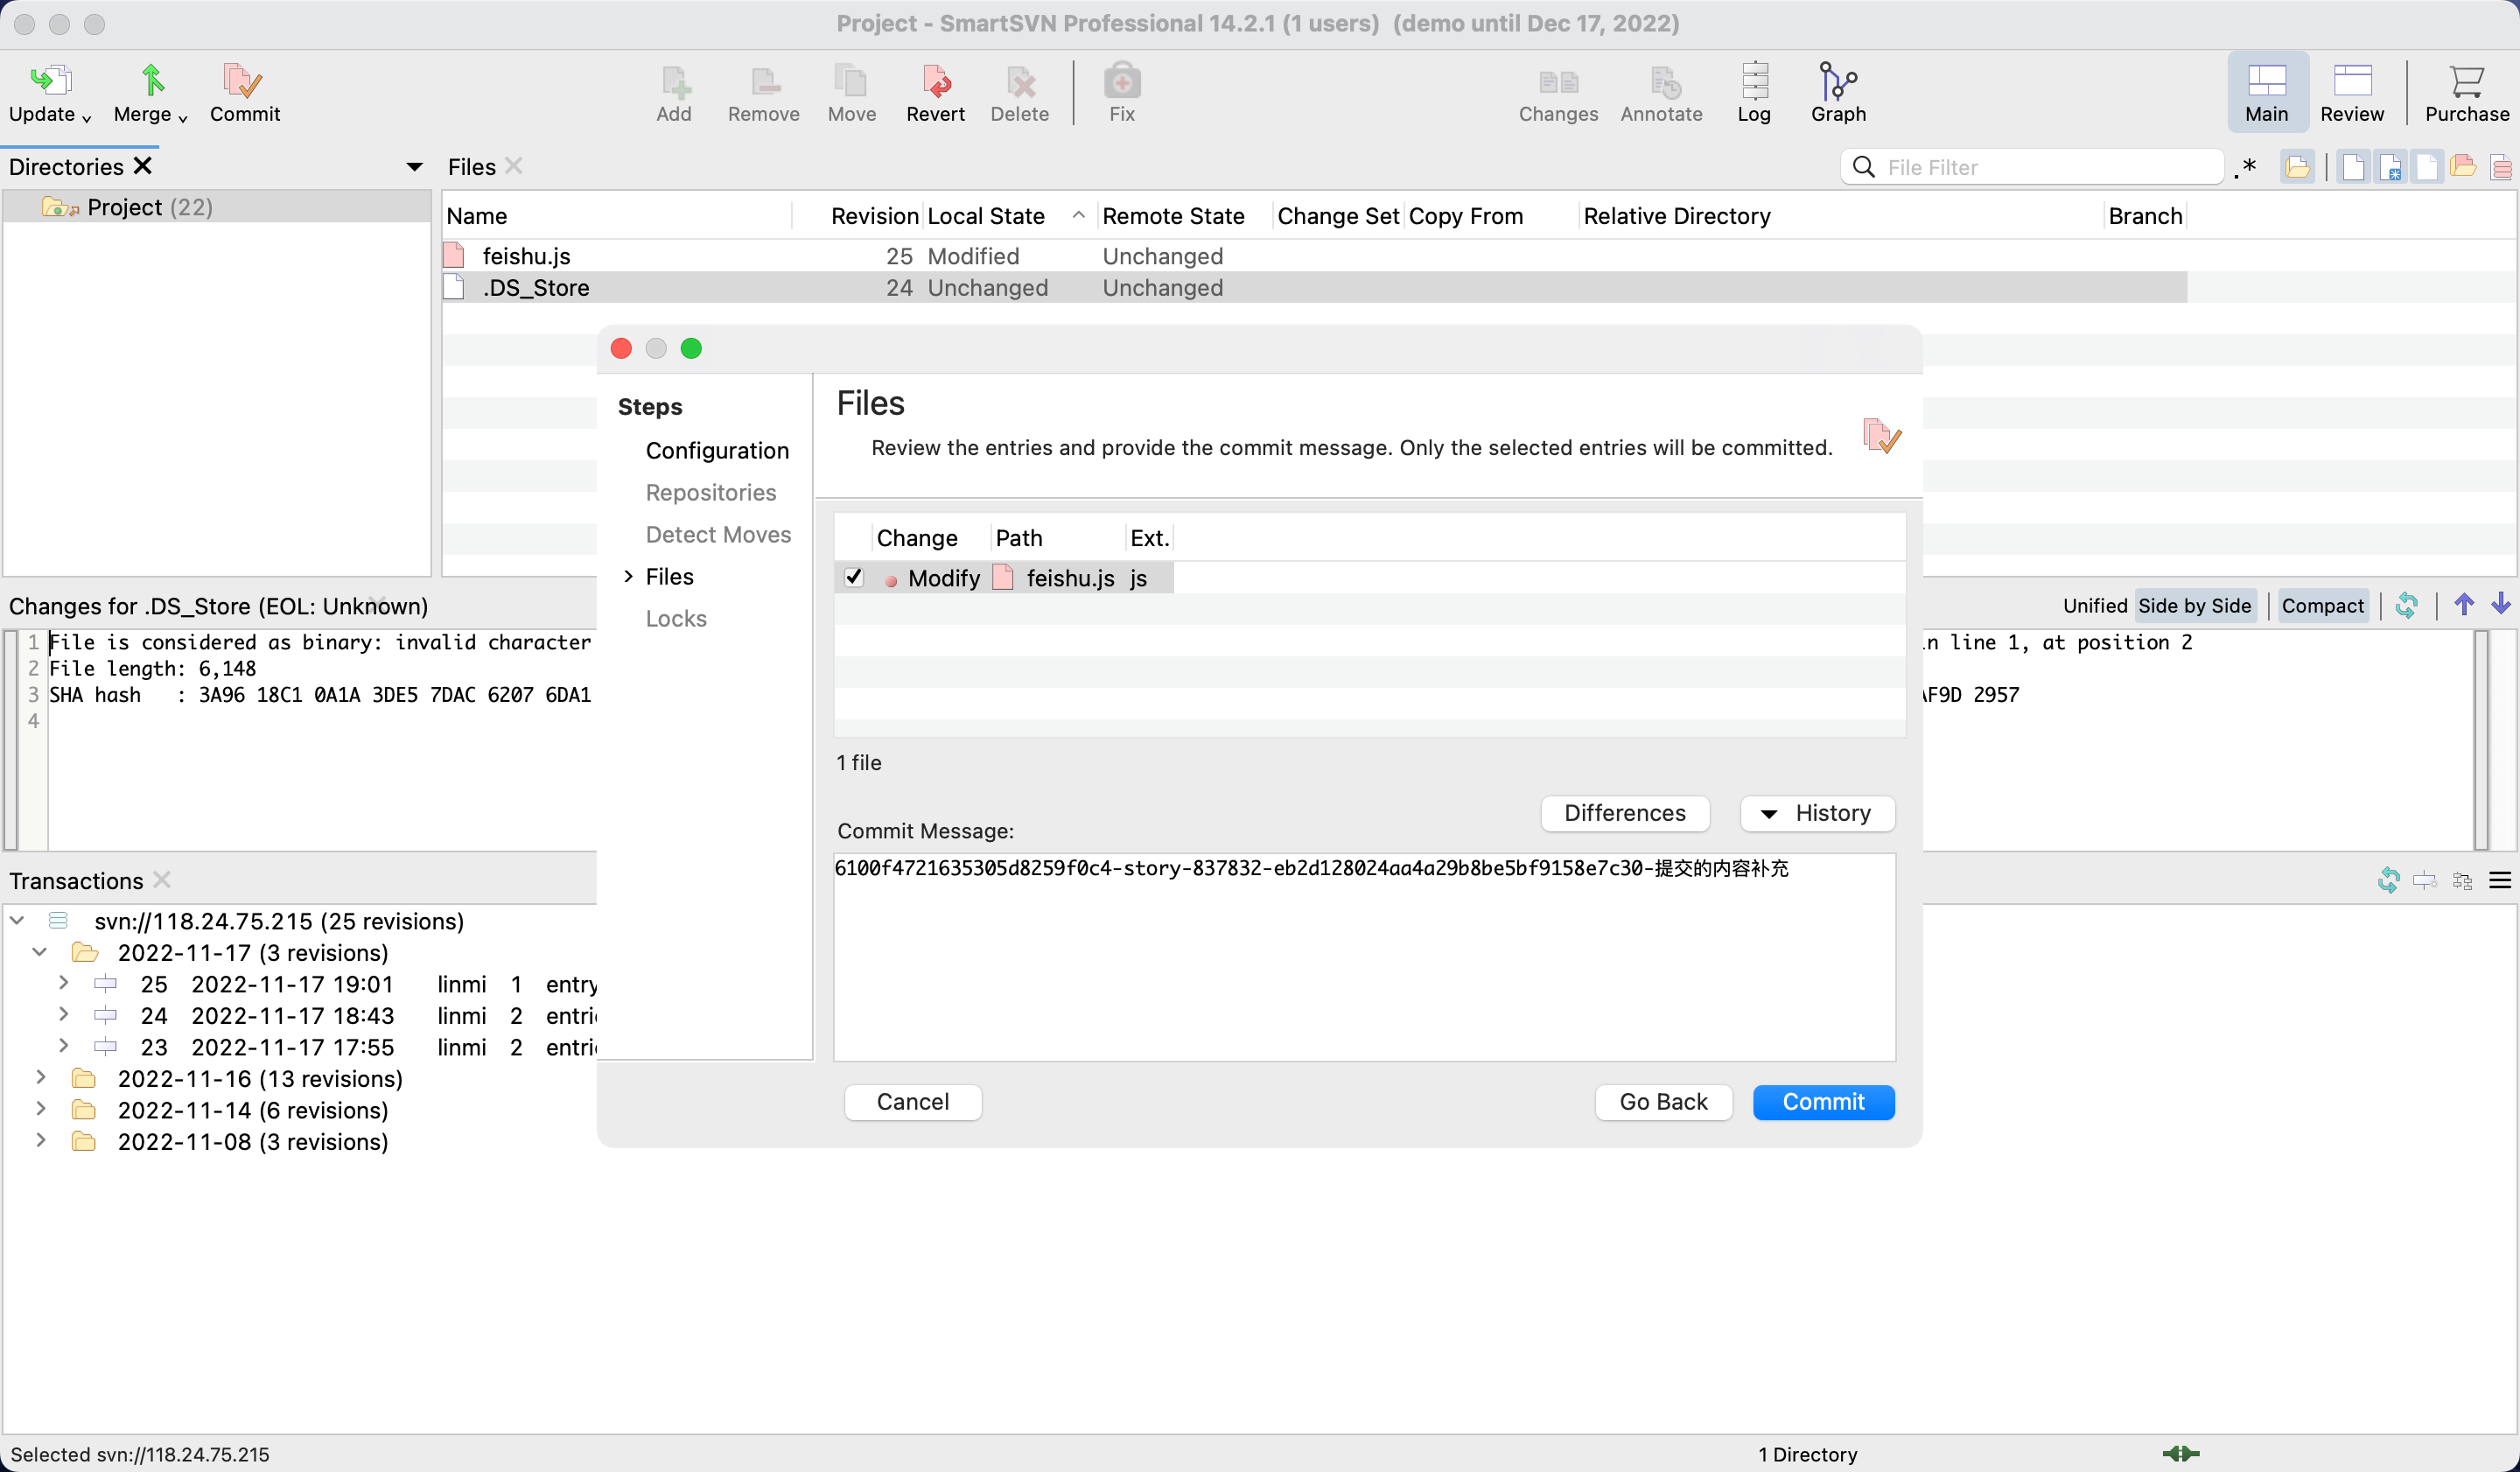Open the History commit message dropdown
2520x1472 pixels.
(x=1816, y=813)
